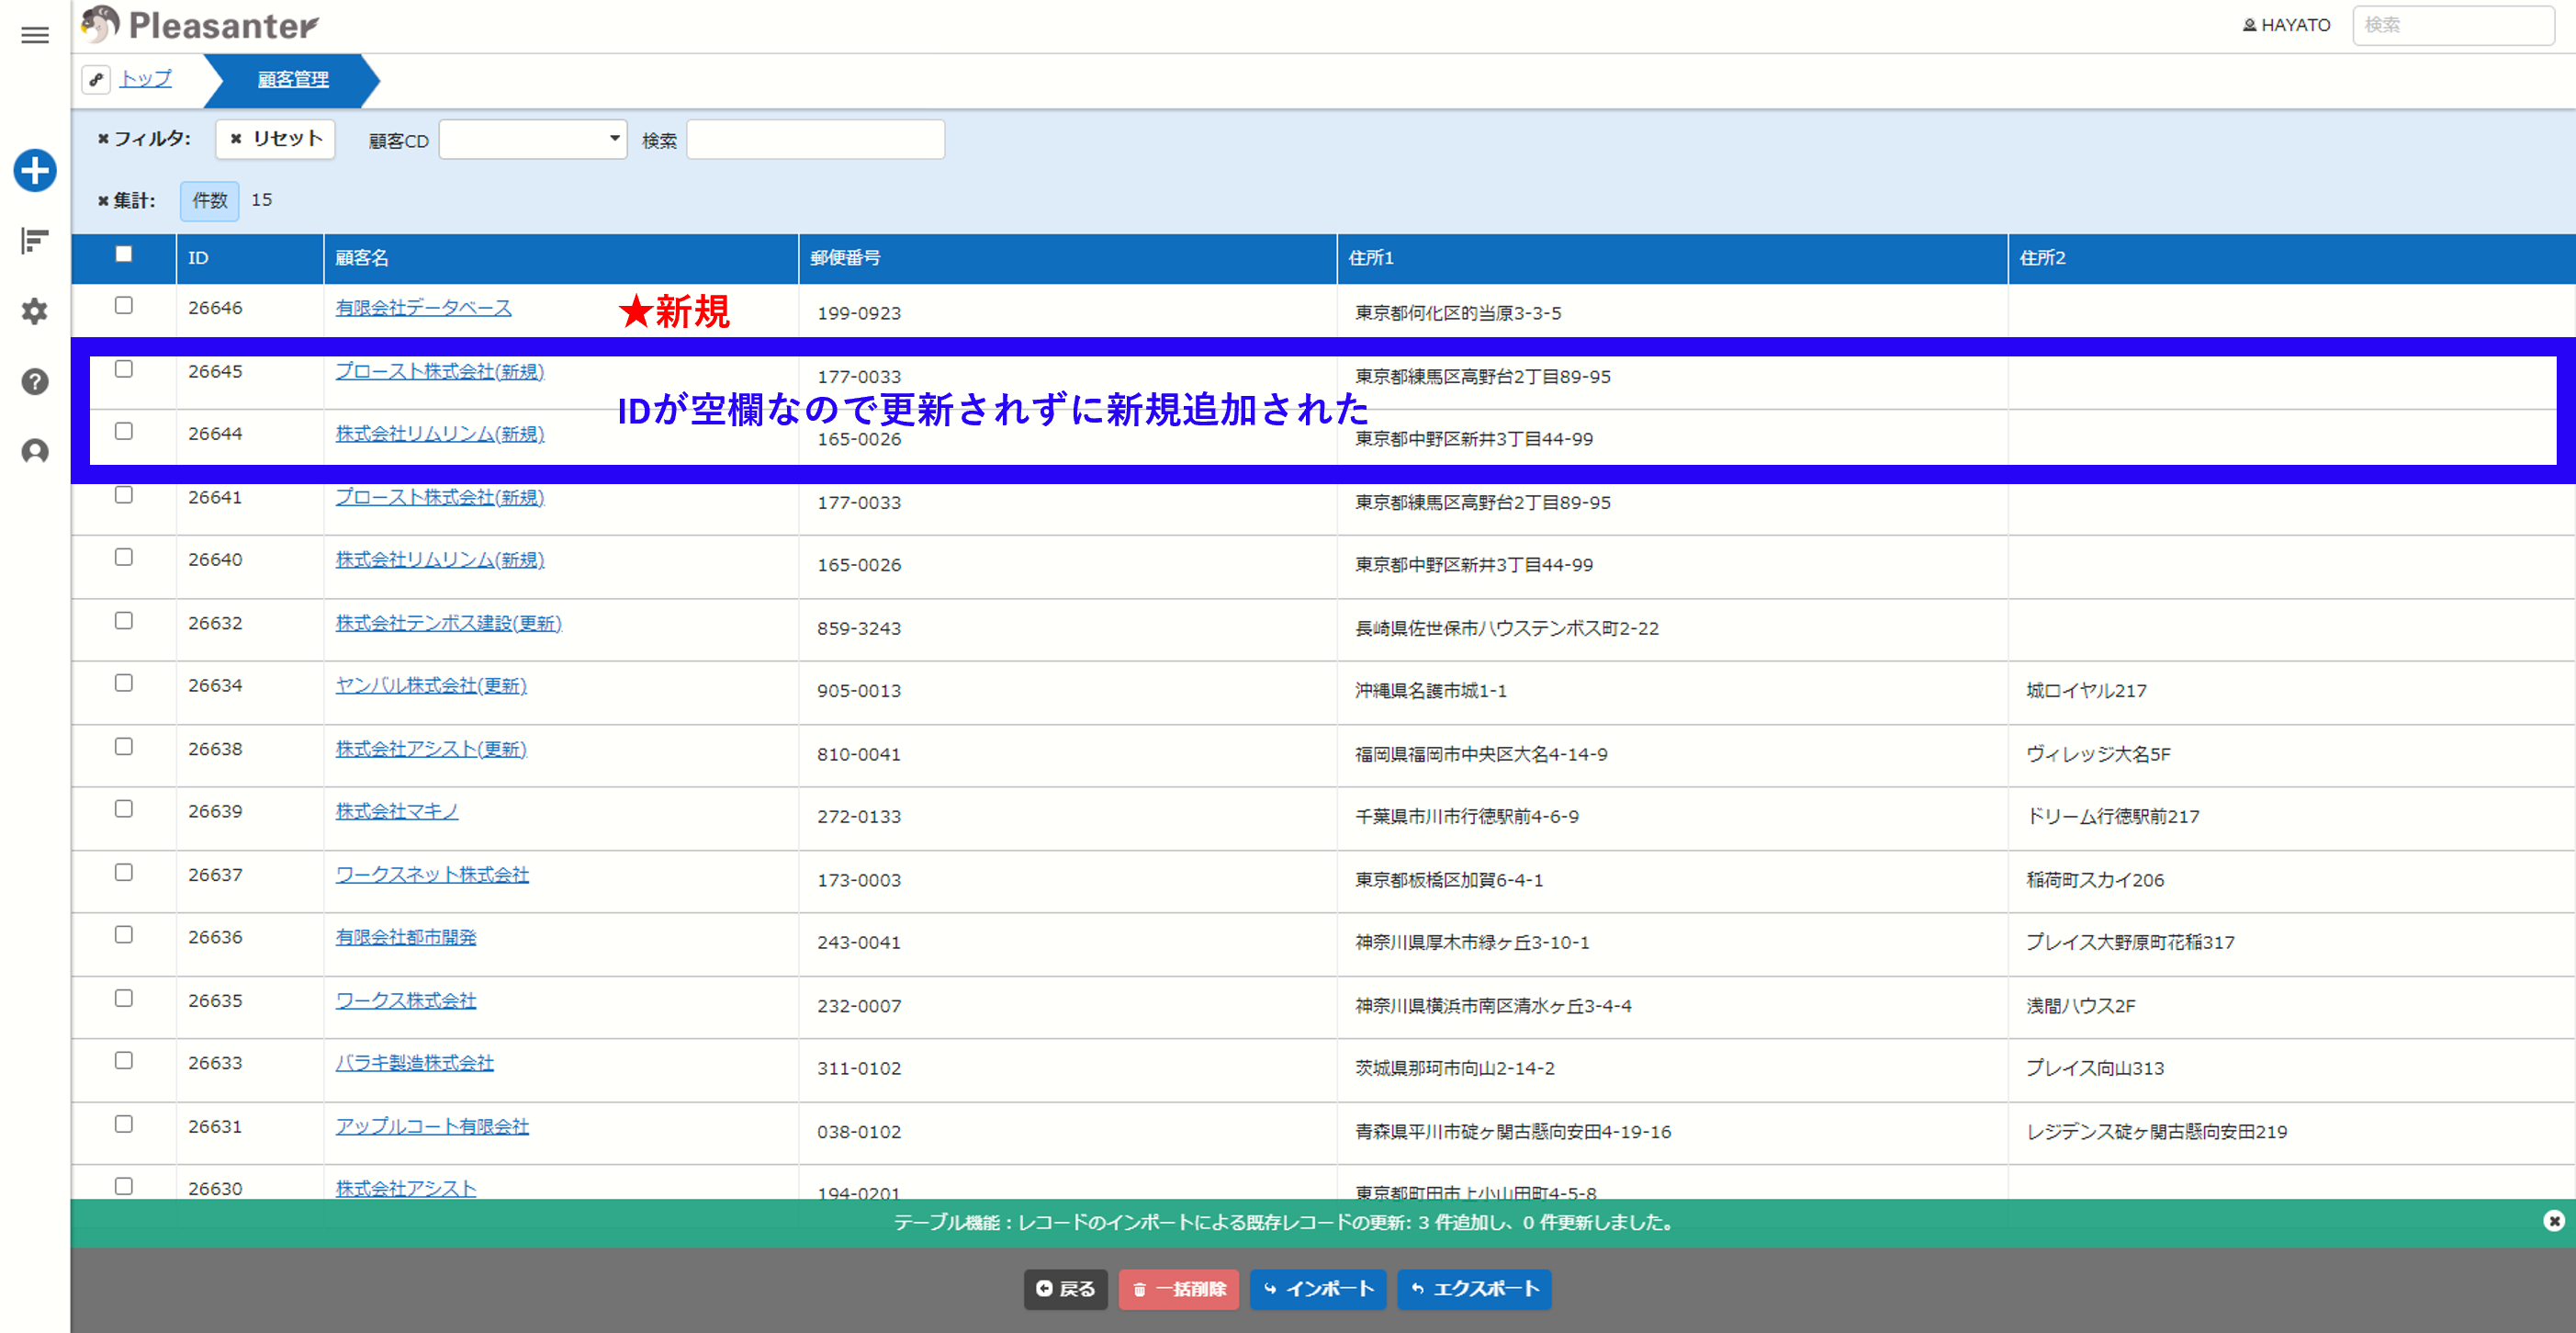Open the help question mark icon
The height and width of the screenshot is (1333, 2576).
(35, 381)
